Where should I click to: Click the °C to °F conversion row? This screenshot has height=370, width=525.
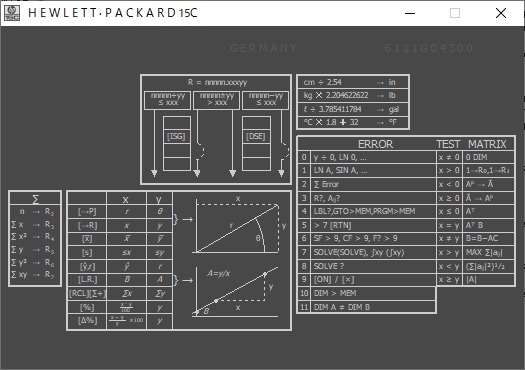coord(353,122)
